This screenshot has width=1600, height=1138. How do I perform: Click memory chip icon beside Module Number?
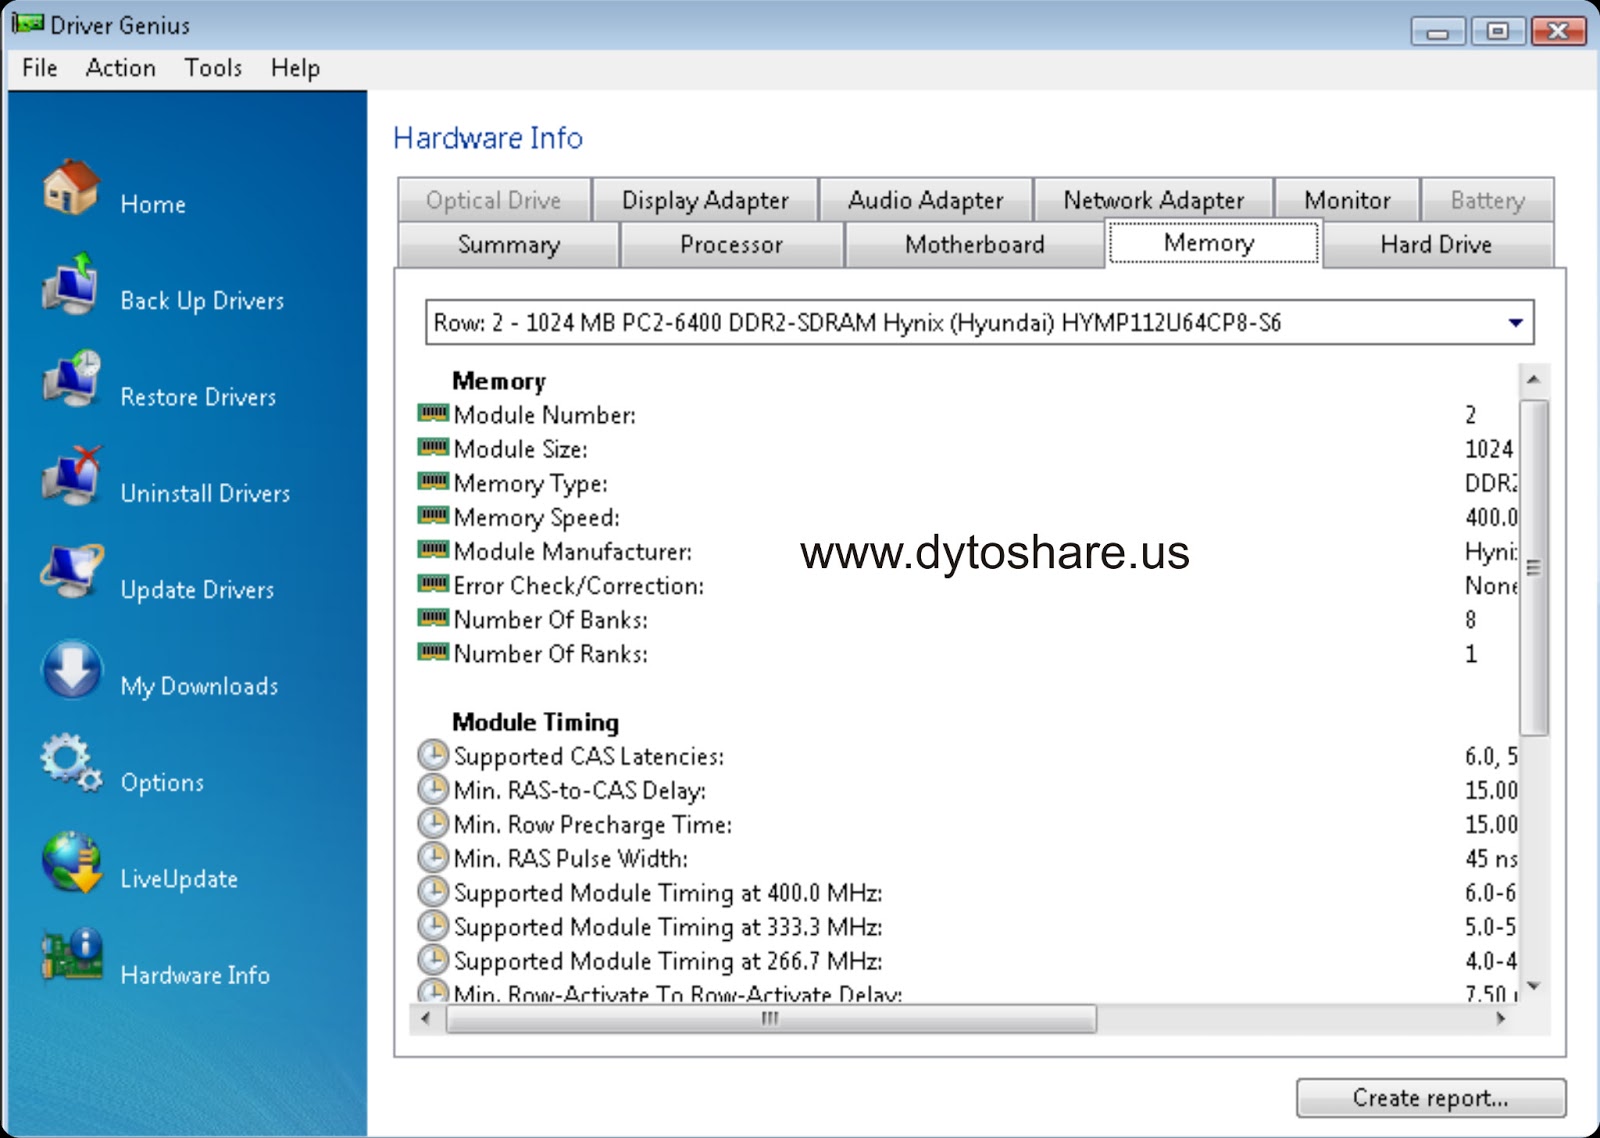click(433, 412)
